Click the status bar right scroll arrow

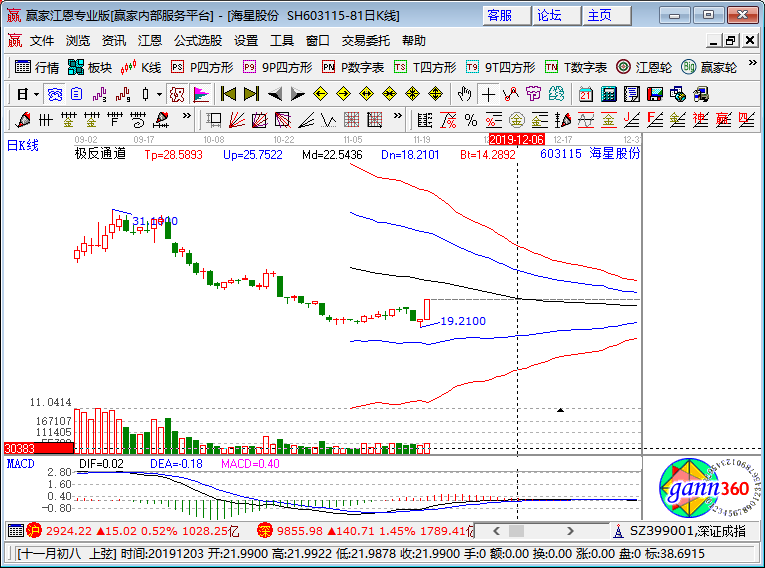point(570,531)
